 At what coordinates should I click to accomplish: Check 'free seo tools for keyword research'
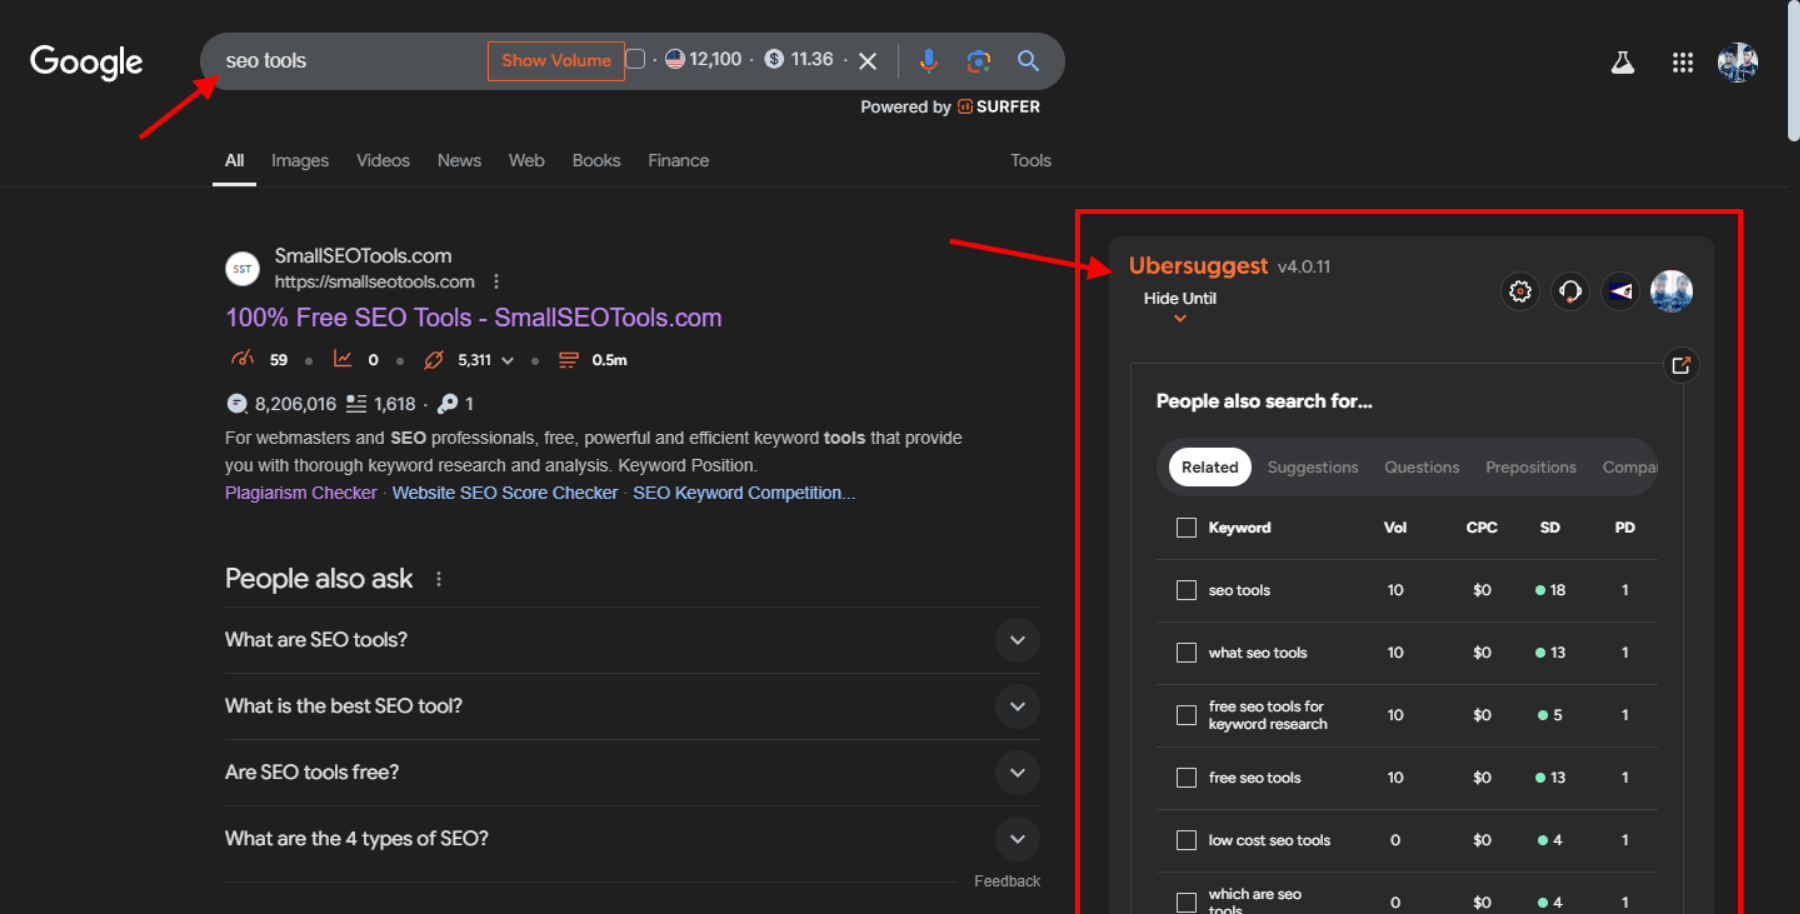1186,715
